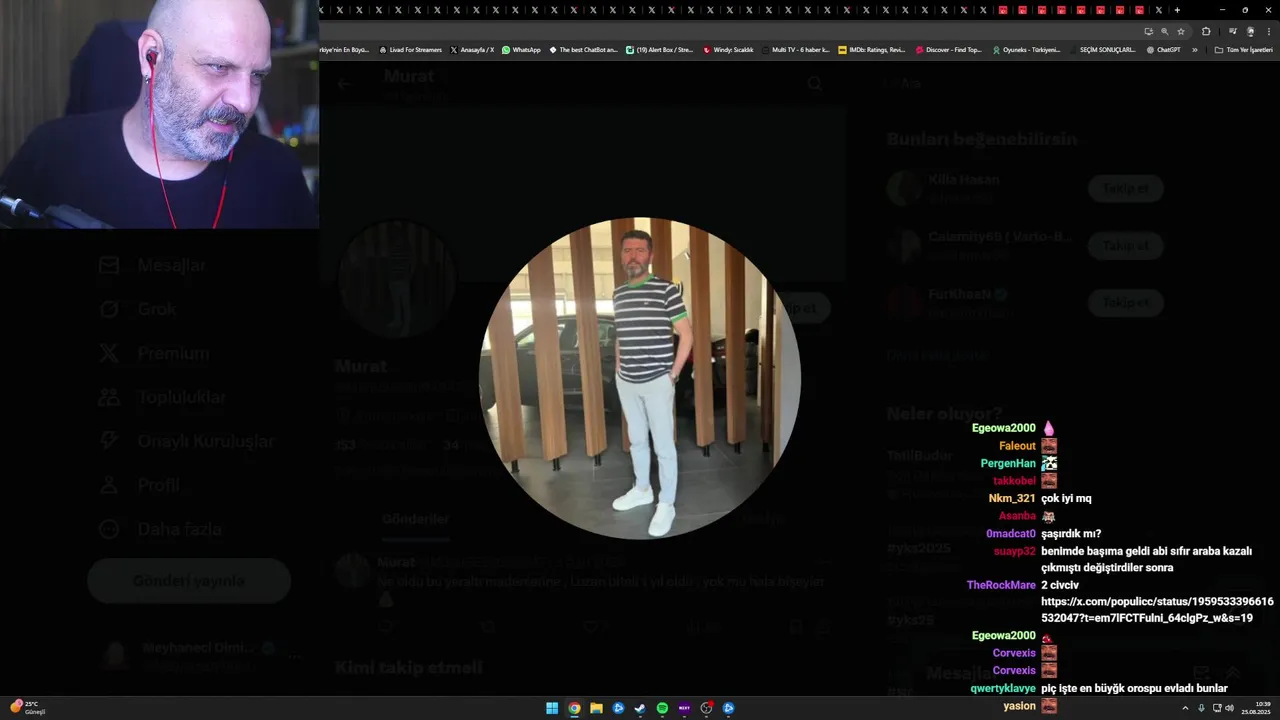
Task: Bookmark this page with the star icon
Action: point(1180,31)
